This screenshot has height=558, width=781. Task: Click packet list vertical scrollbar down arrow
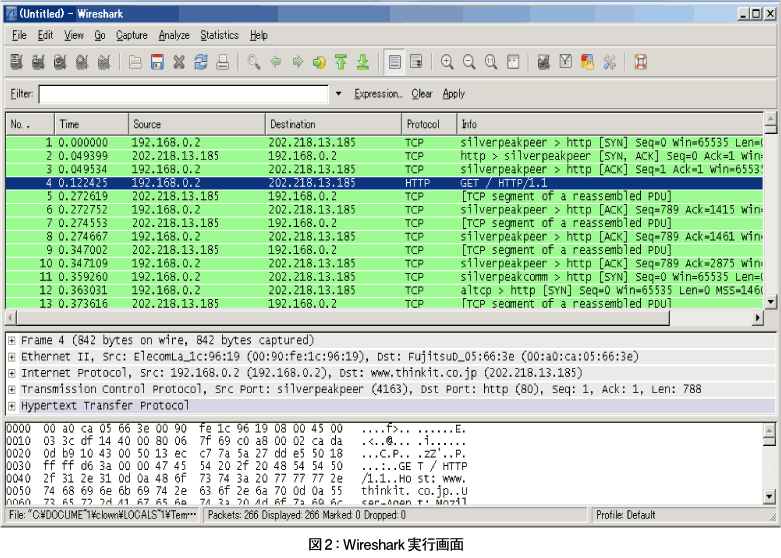(x=771, y=301)
